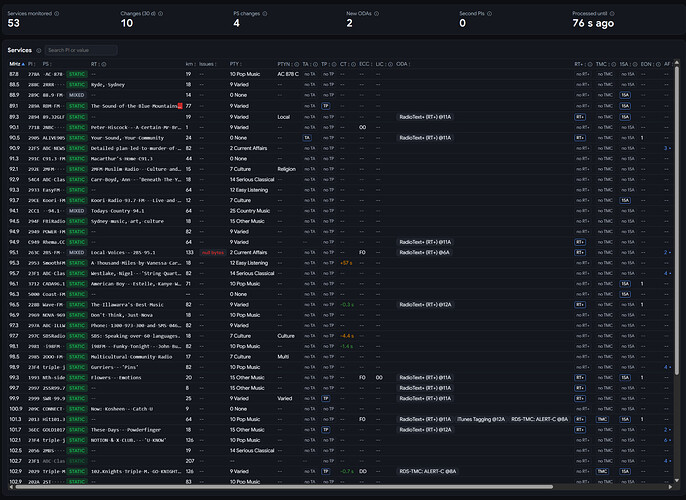686x500 pixels.
Task: Open info icon beside Second PIs
Action: (489, 14)
